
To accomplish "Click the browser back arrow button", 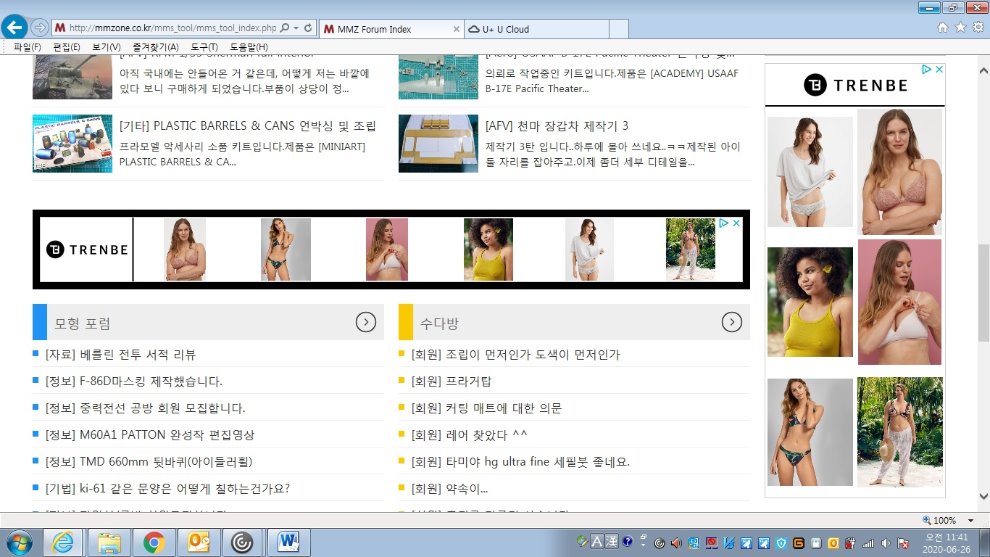I will coord(16,27).
